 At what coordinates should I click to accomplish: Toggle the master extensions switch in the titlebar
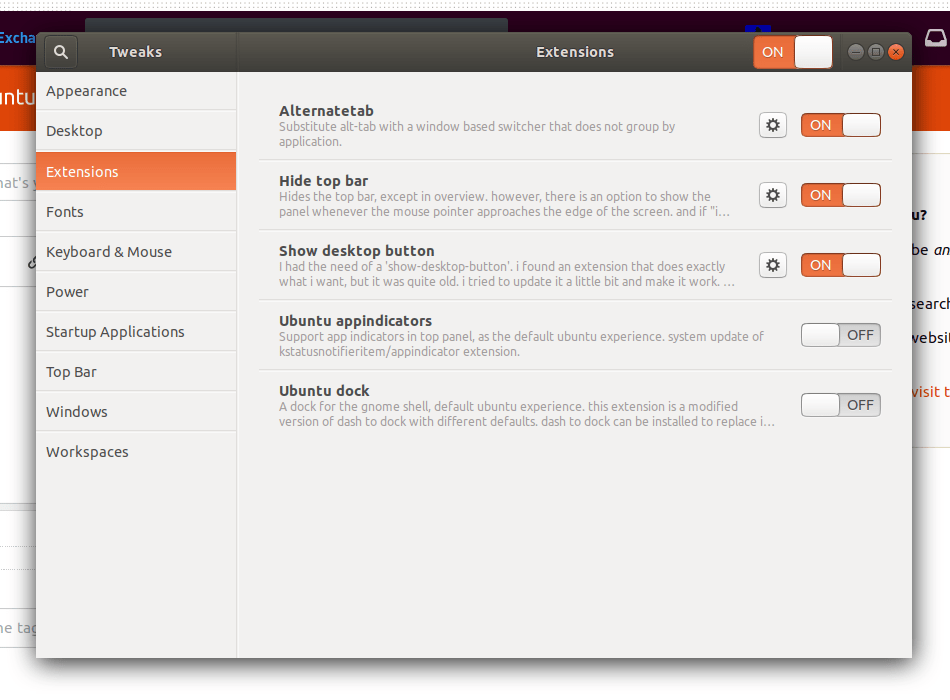click(x=793, y=51)
